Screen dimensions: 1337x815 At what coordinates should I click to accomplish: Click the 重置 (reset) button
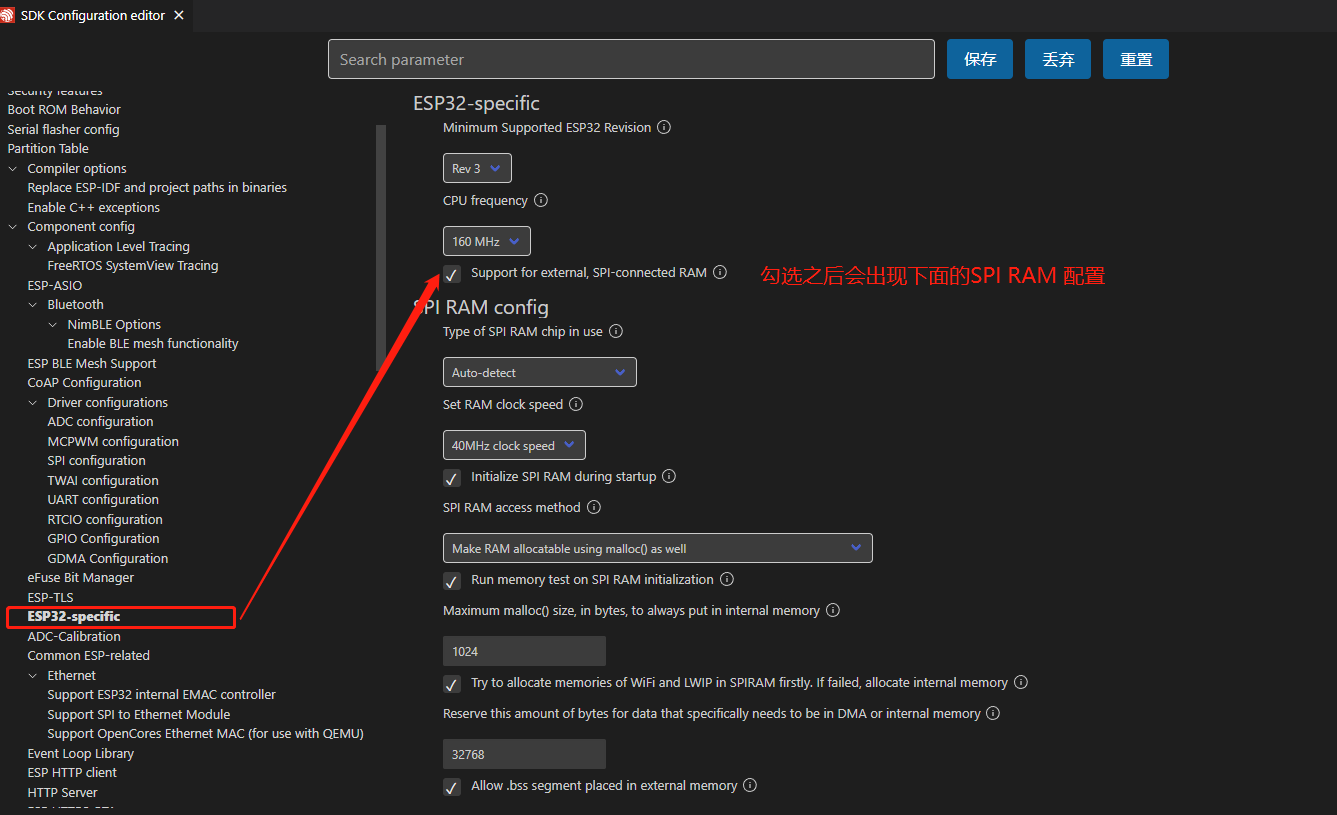[x=1136, y=59]
